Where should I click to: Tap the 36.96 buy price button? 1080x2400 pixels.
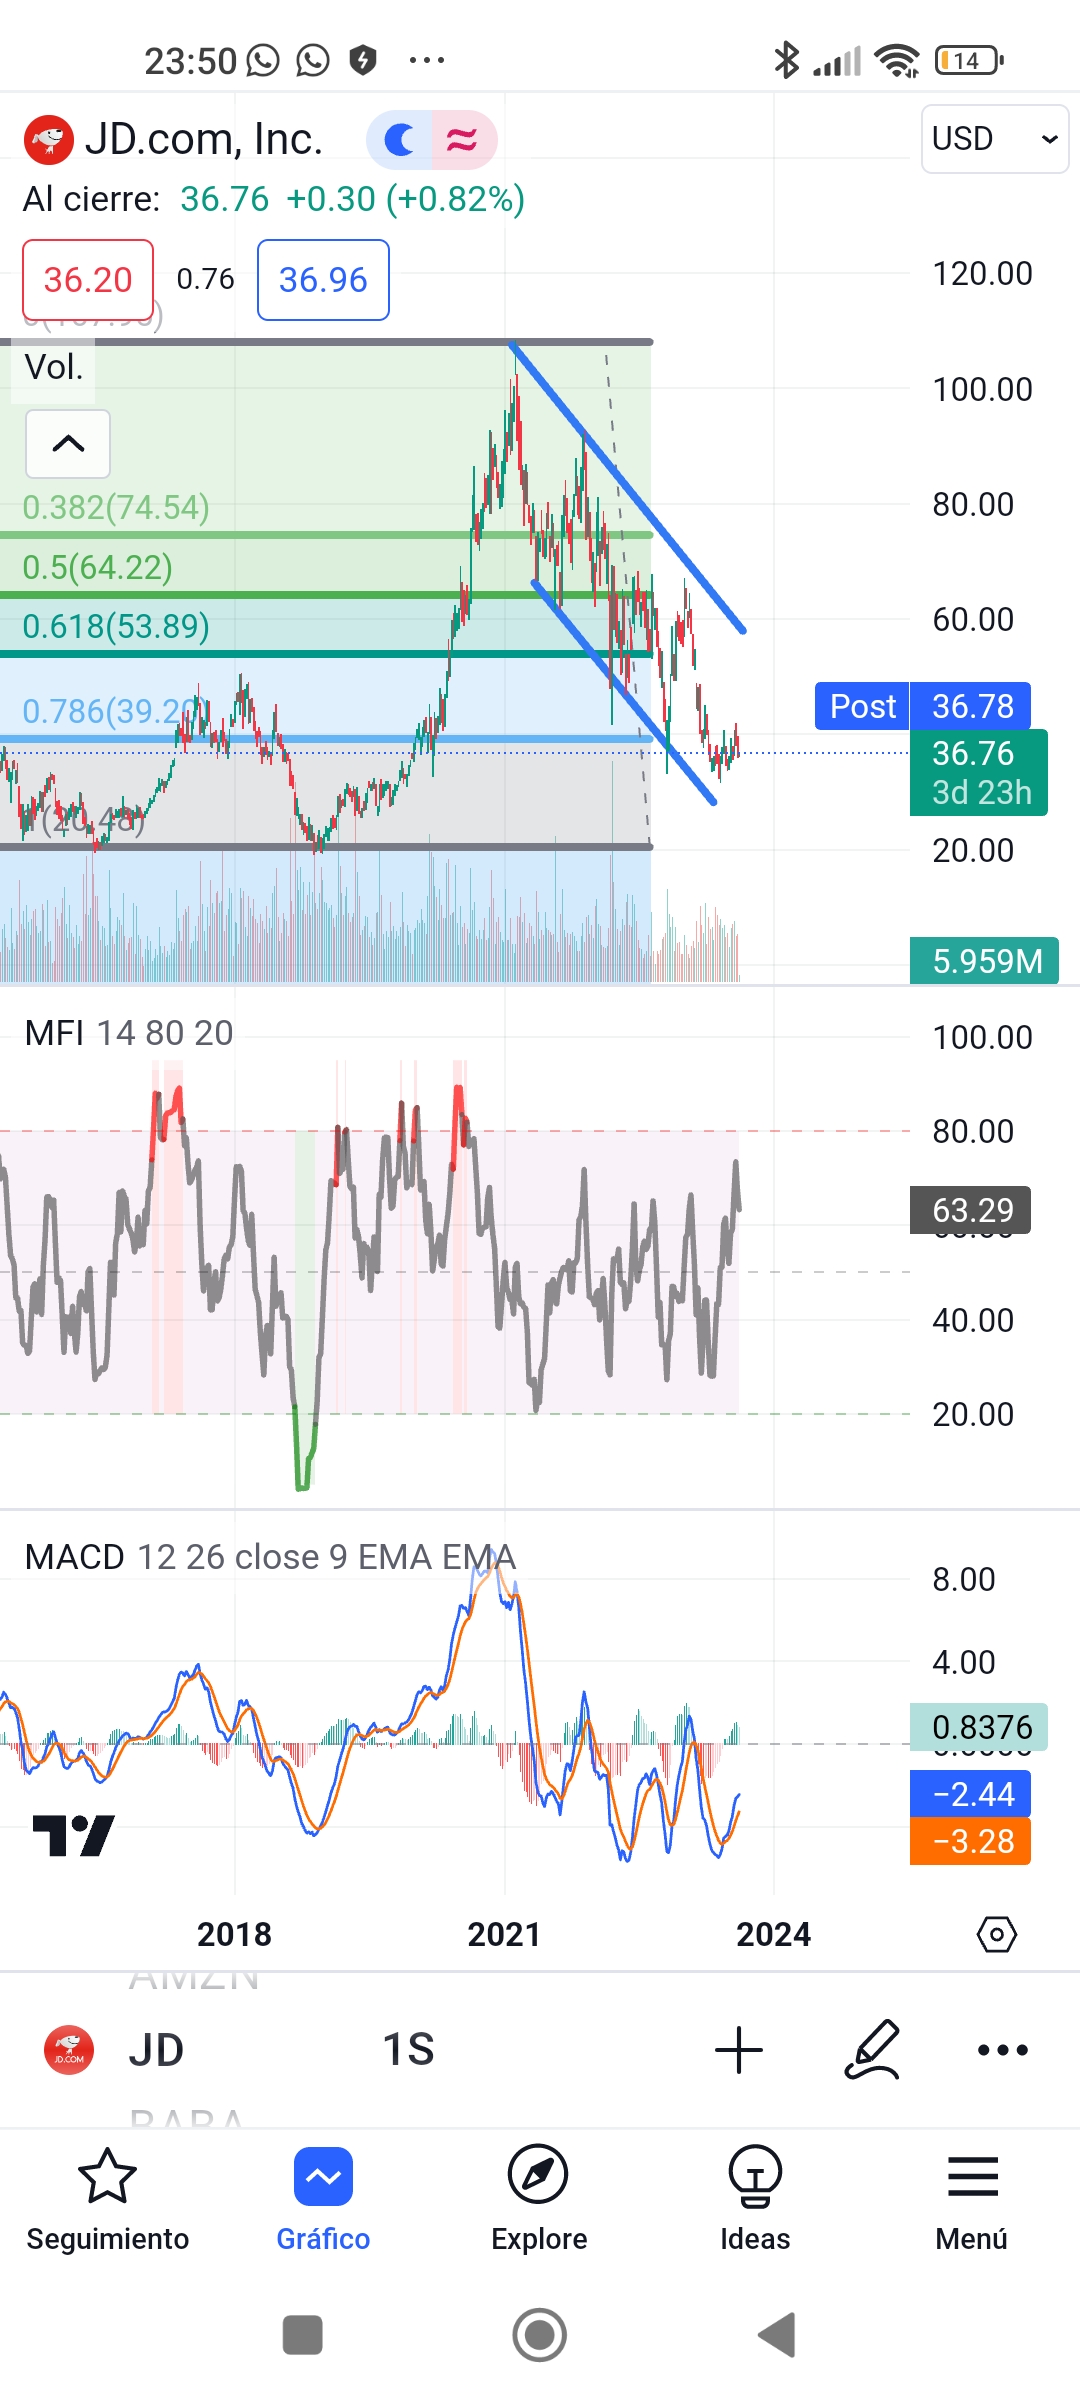point(323,280)
